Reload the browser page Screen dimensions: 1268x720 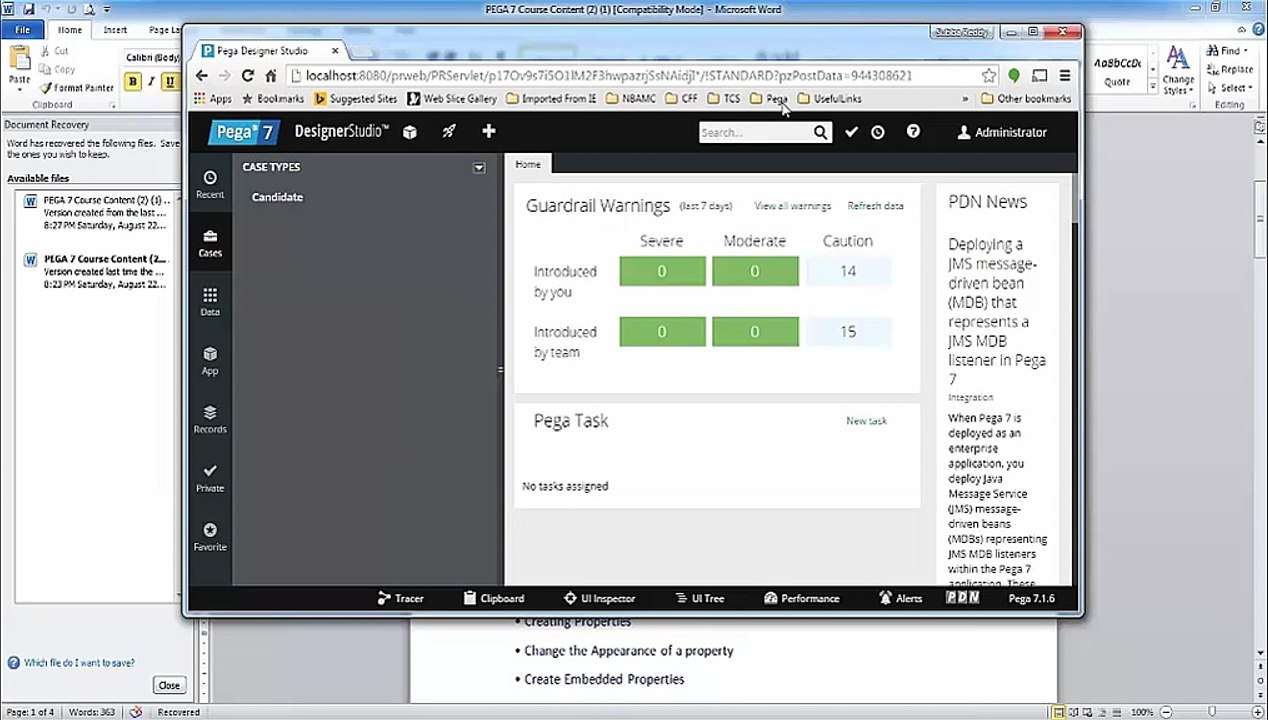coord(247,76)
